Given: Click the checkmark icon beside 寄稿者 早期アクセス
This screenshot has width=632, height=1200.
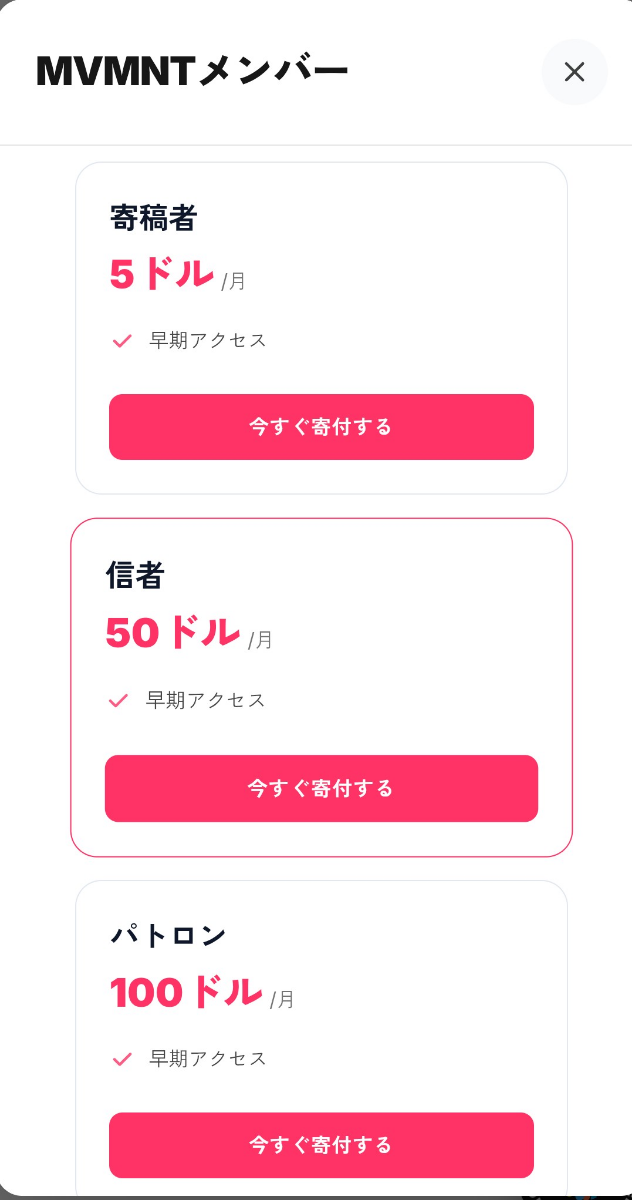Looking at the screenshot, I should pyautogui.click(x=120, y=340).
